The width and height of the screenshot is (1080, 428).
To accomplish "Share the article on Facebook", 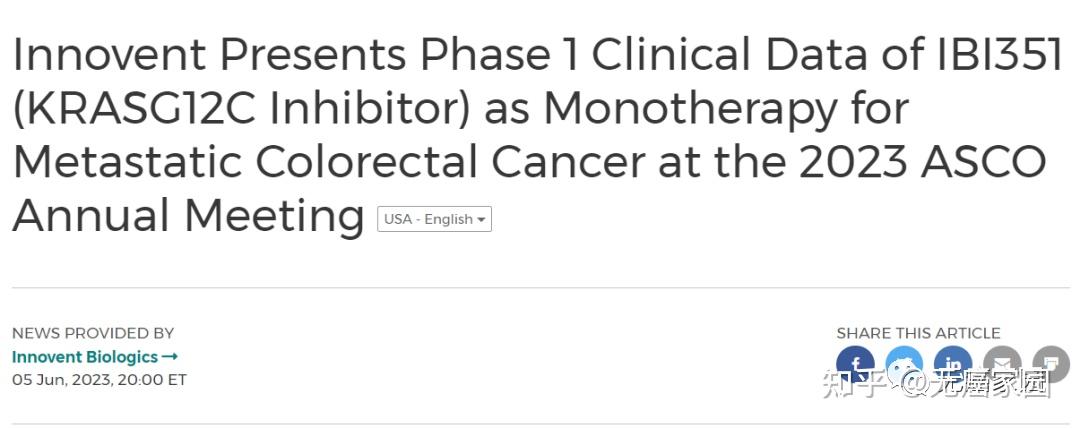I will pyautogui.click(x=855, y=364).
